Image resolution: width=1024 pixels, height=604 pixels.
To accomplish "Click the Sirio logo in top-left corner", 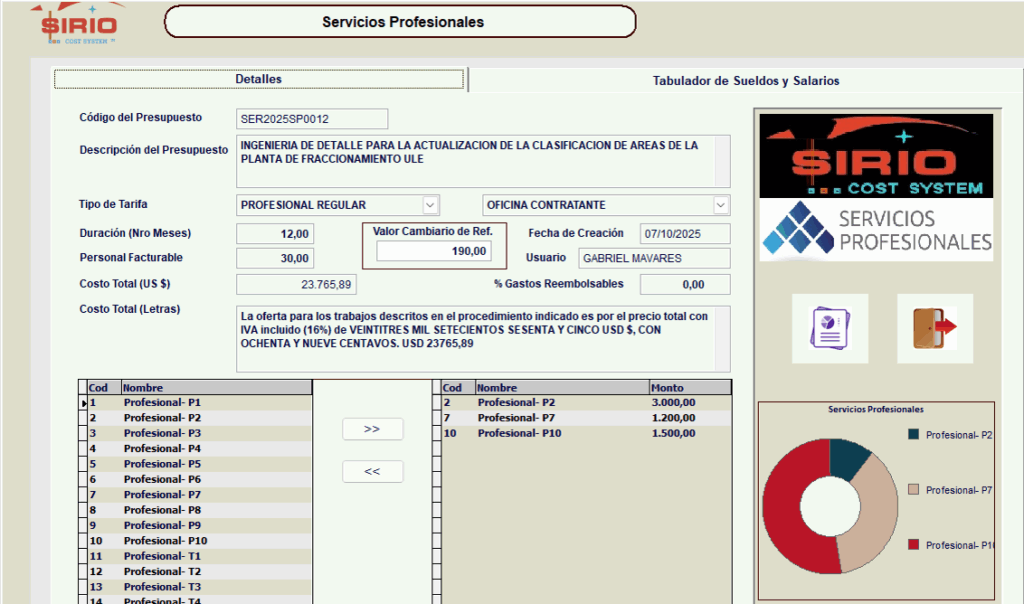I will tap(79, 24).
